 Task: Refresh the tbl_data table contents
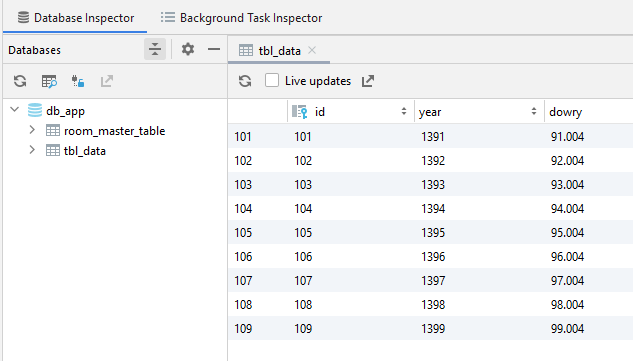(245, 81)
